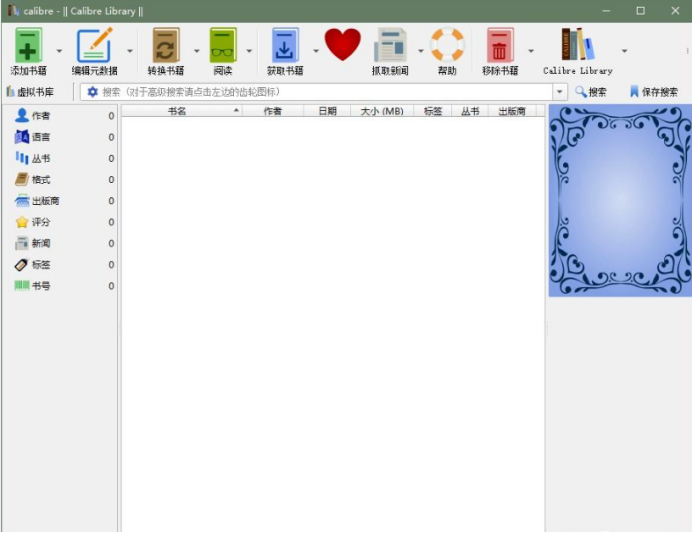692x533 pixels.
Task: Click the 虚拟书库 (Virtual library) button
Action: click(30, 92)
